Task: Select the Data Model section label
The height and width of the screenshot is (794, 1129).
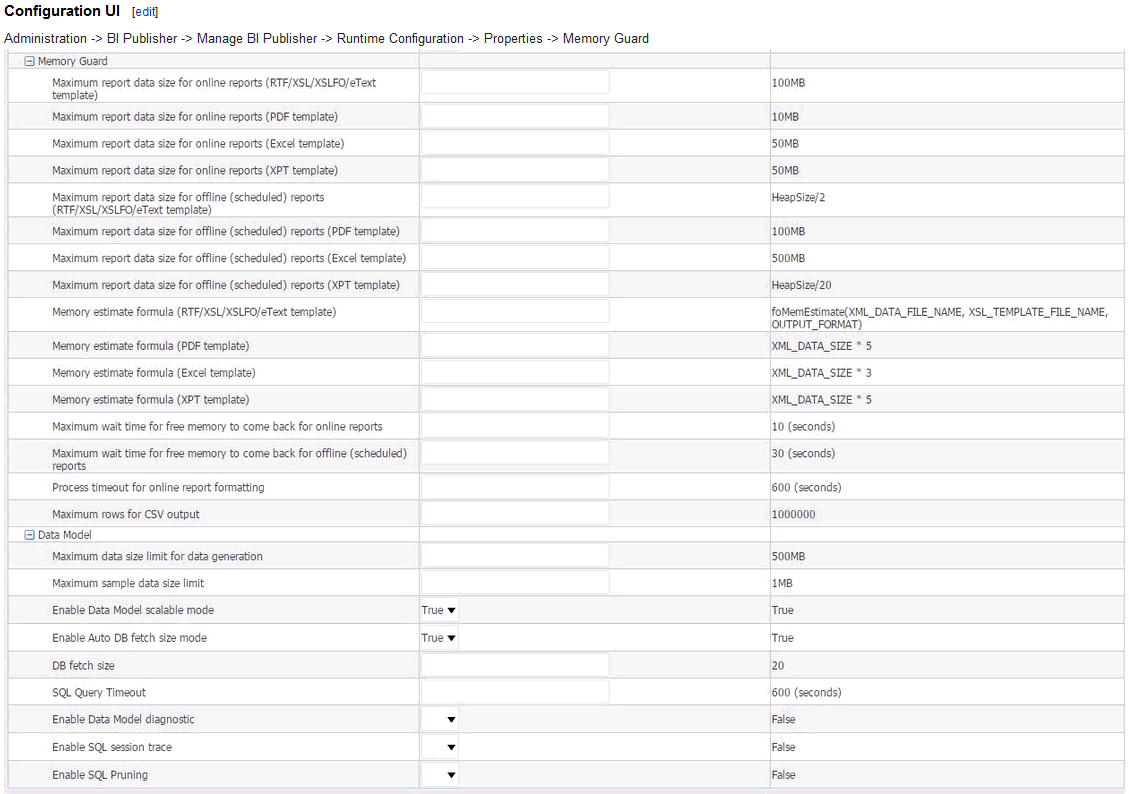Action: pyautogui.click(x=65, y=535)
